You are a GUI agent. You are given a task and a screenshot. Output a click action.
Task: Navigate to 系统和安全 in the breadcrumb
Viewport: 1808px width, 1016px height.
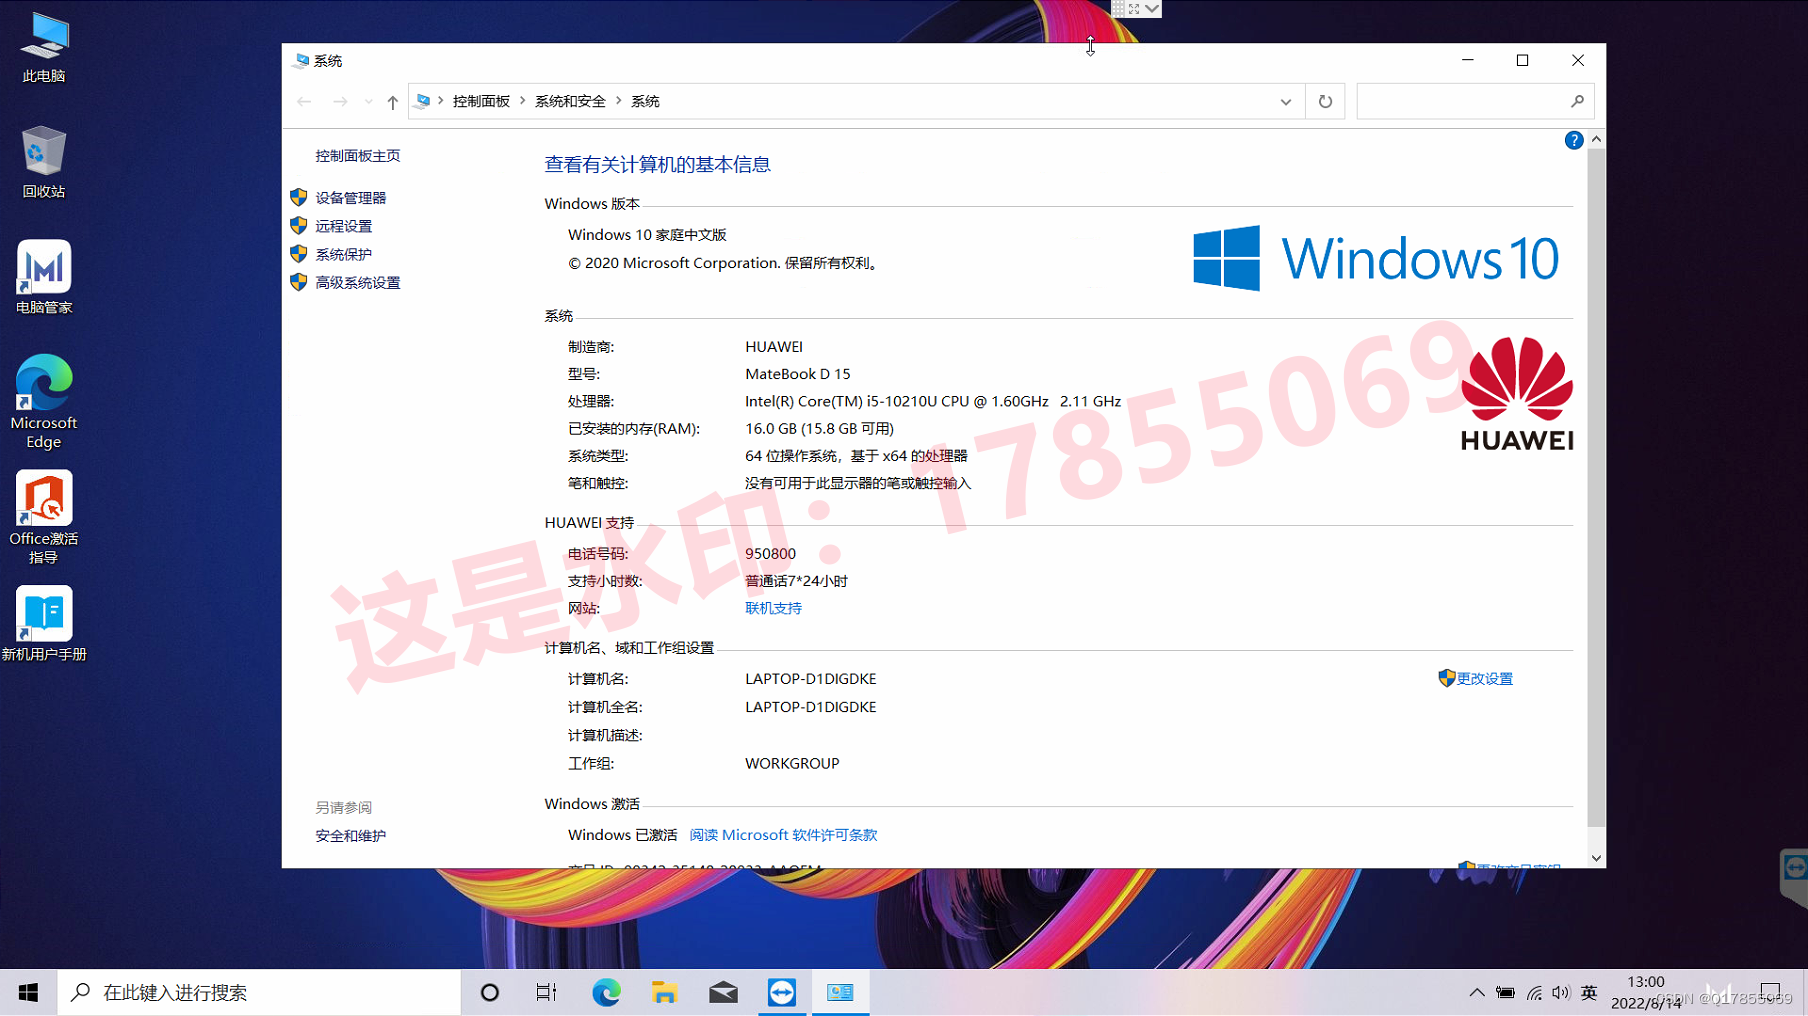point(570,101)
